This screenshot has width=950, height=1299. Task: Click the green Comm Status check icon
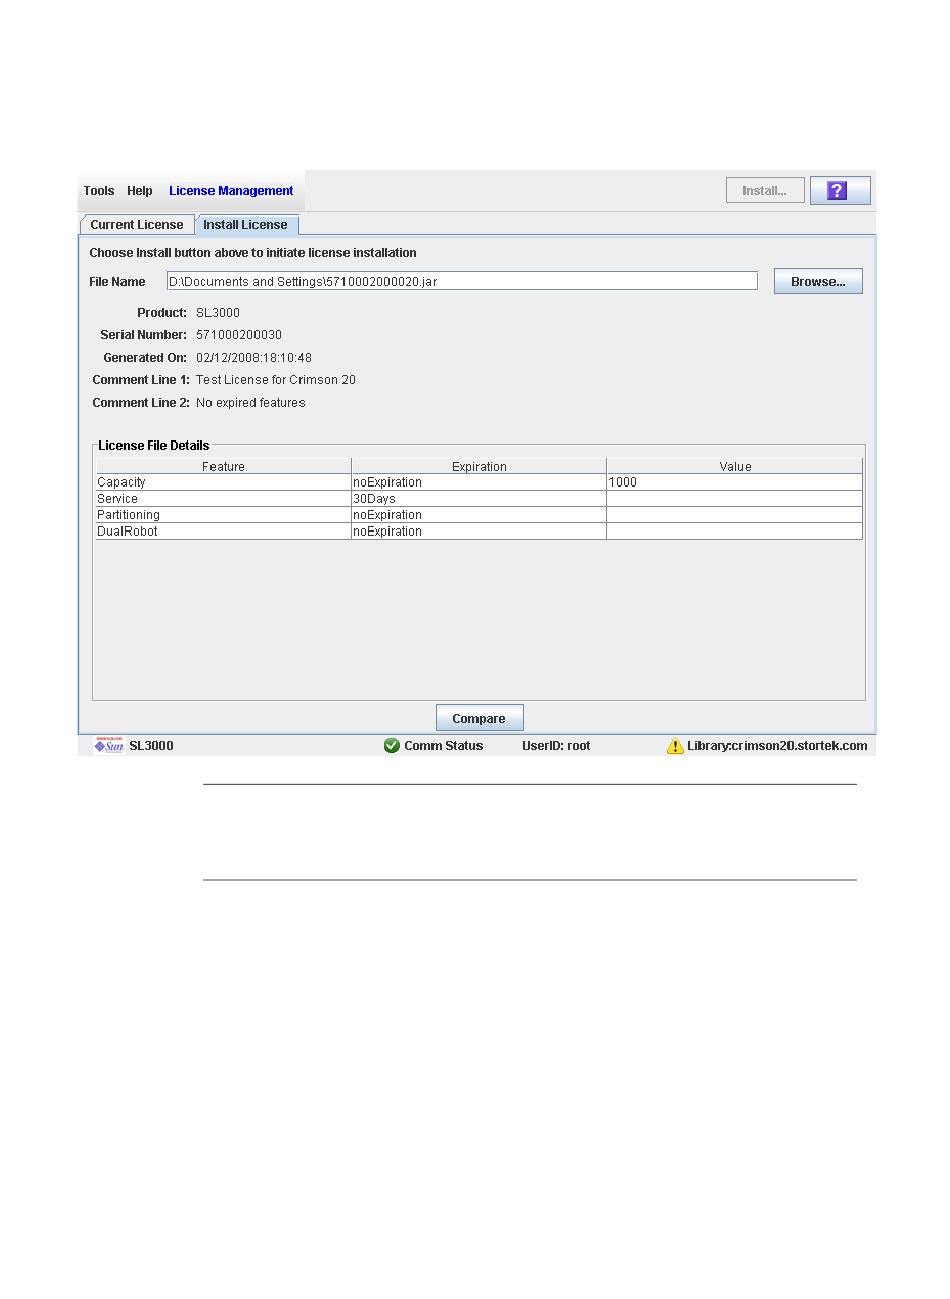tap(392, 746)
